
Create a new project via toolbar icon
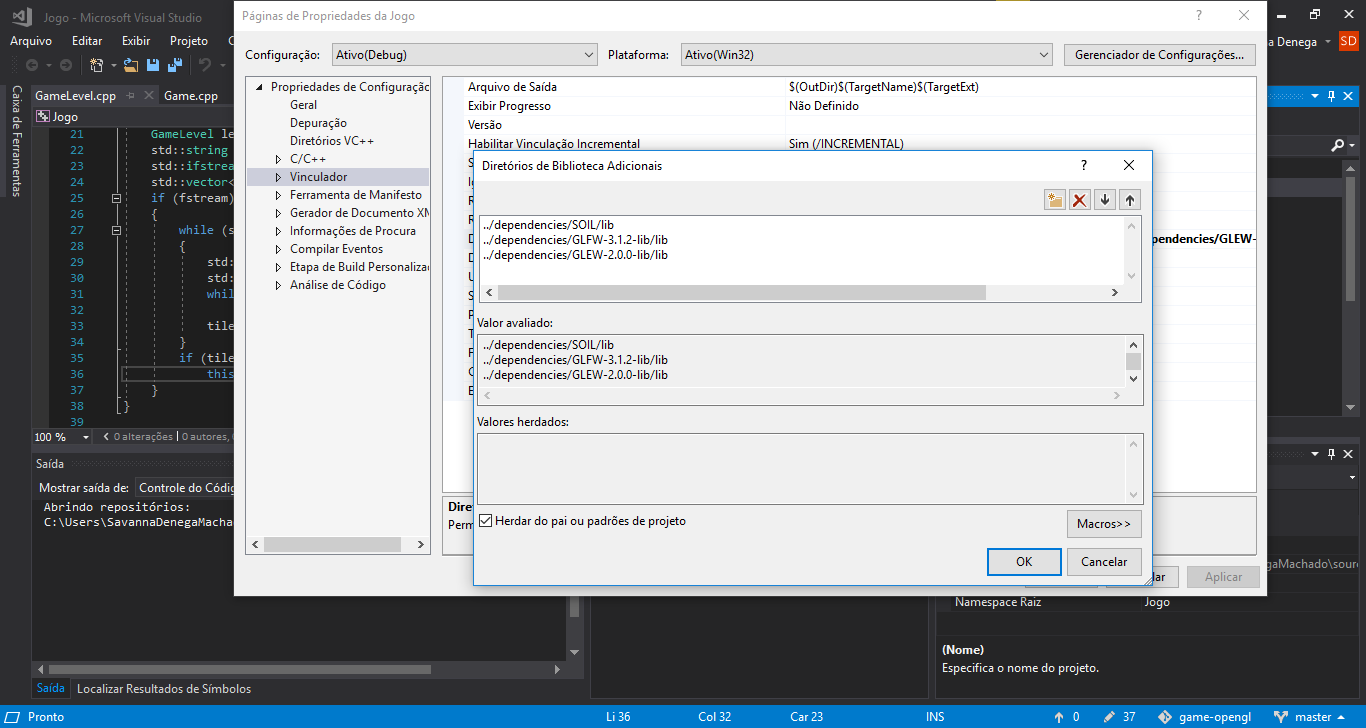coord(98,65)
